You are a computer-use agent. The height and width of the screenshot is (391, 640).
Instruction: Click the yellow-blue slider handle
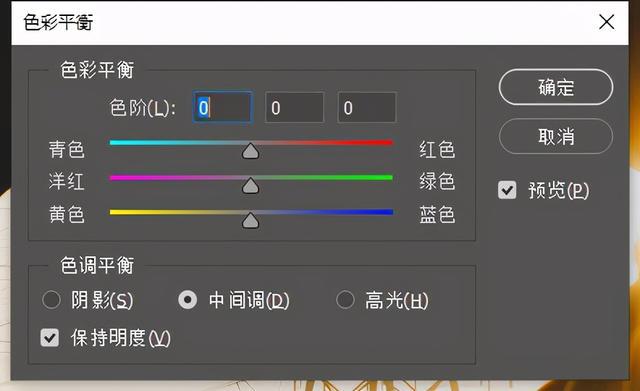point(250,220)
